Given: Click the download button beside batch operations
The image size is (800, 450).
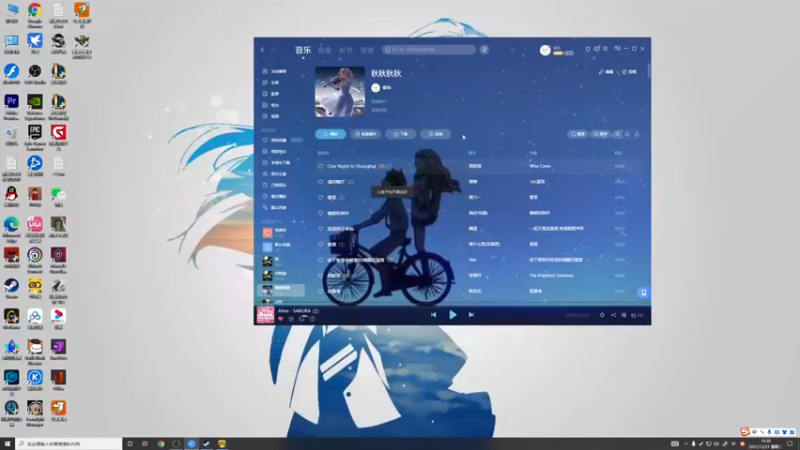Looking at the screenshot, I should click(x=401, y=134).
